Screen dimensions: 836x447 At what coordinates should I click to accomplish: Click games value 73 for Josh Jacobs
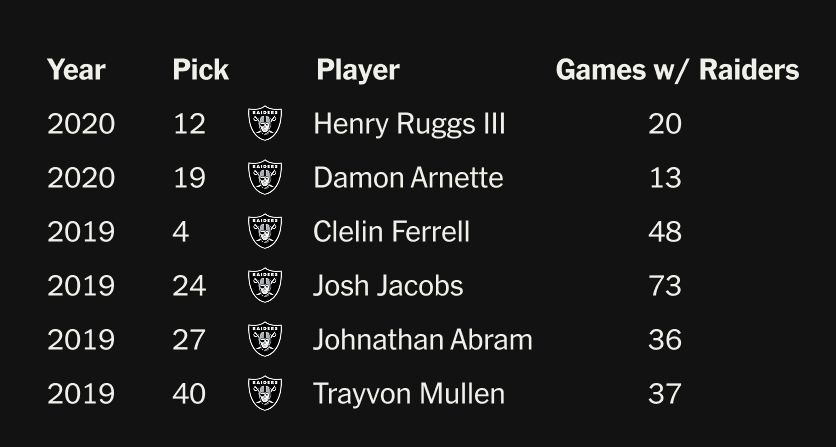(664, 286)
